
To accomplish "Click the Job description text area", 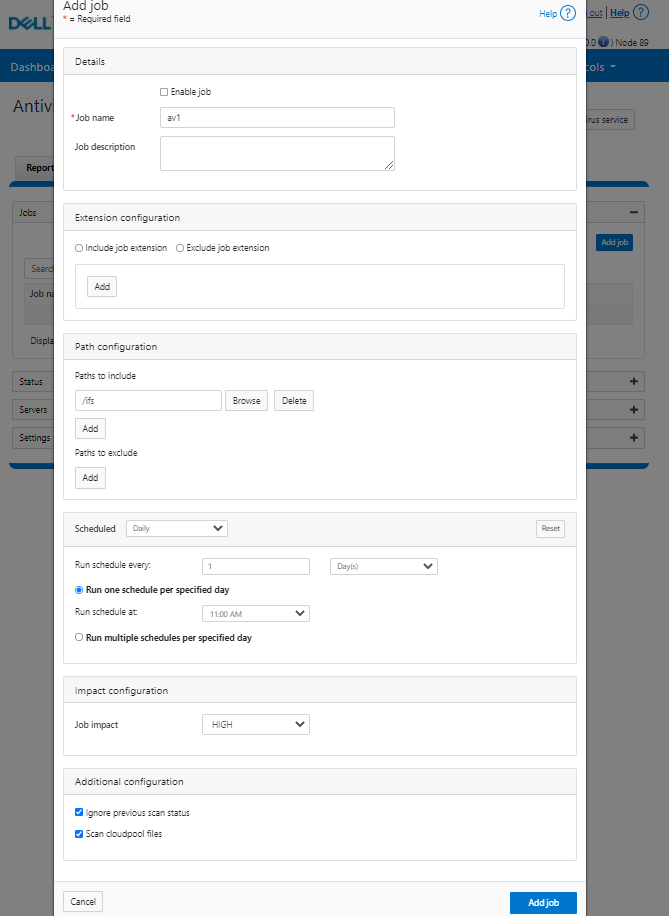I will point(277,153).
